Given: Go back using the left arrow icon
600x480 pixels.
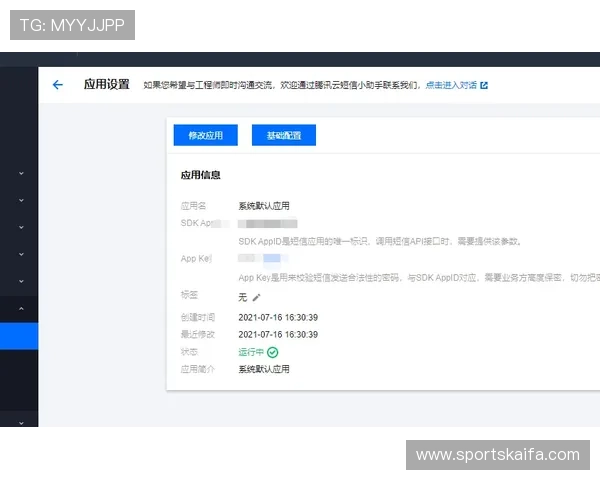Looking at the screenshot, I should pos(57,85).
